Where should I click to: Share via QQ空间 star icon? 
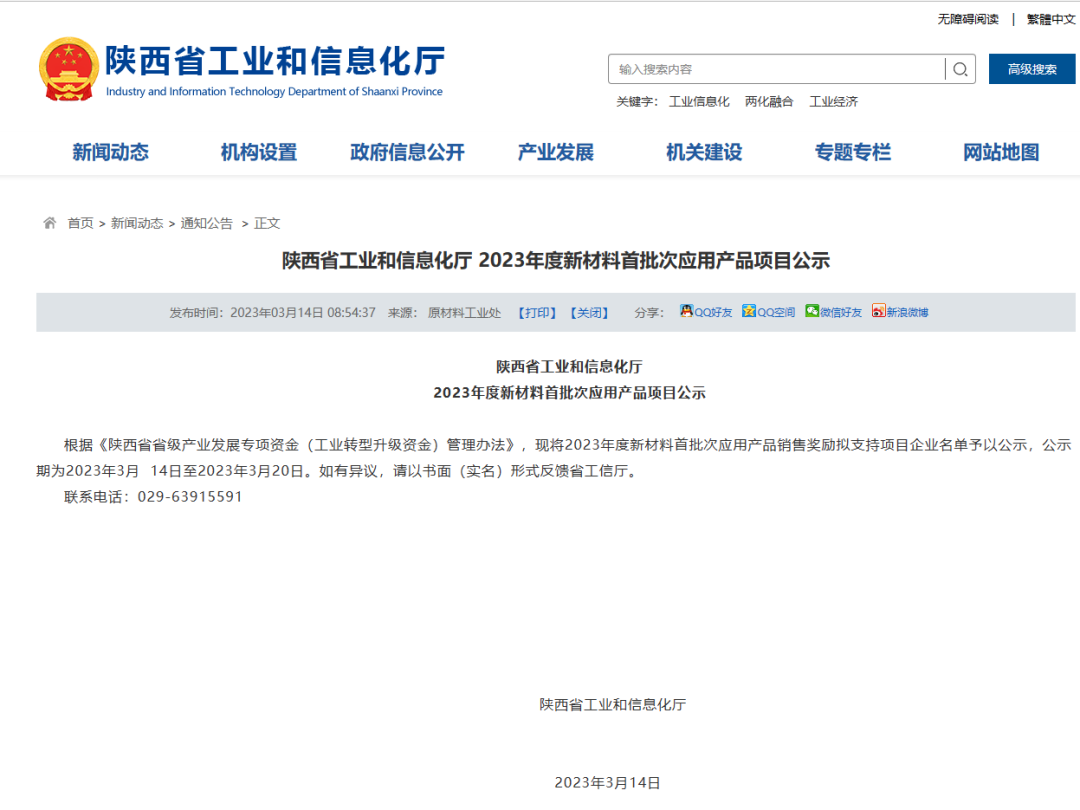(749, 311)
